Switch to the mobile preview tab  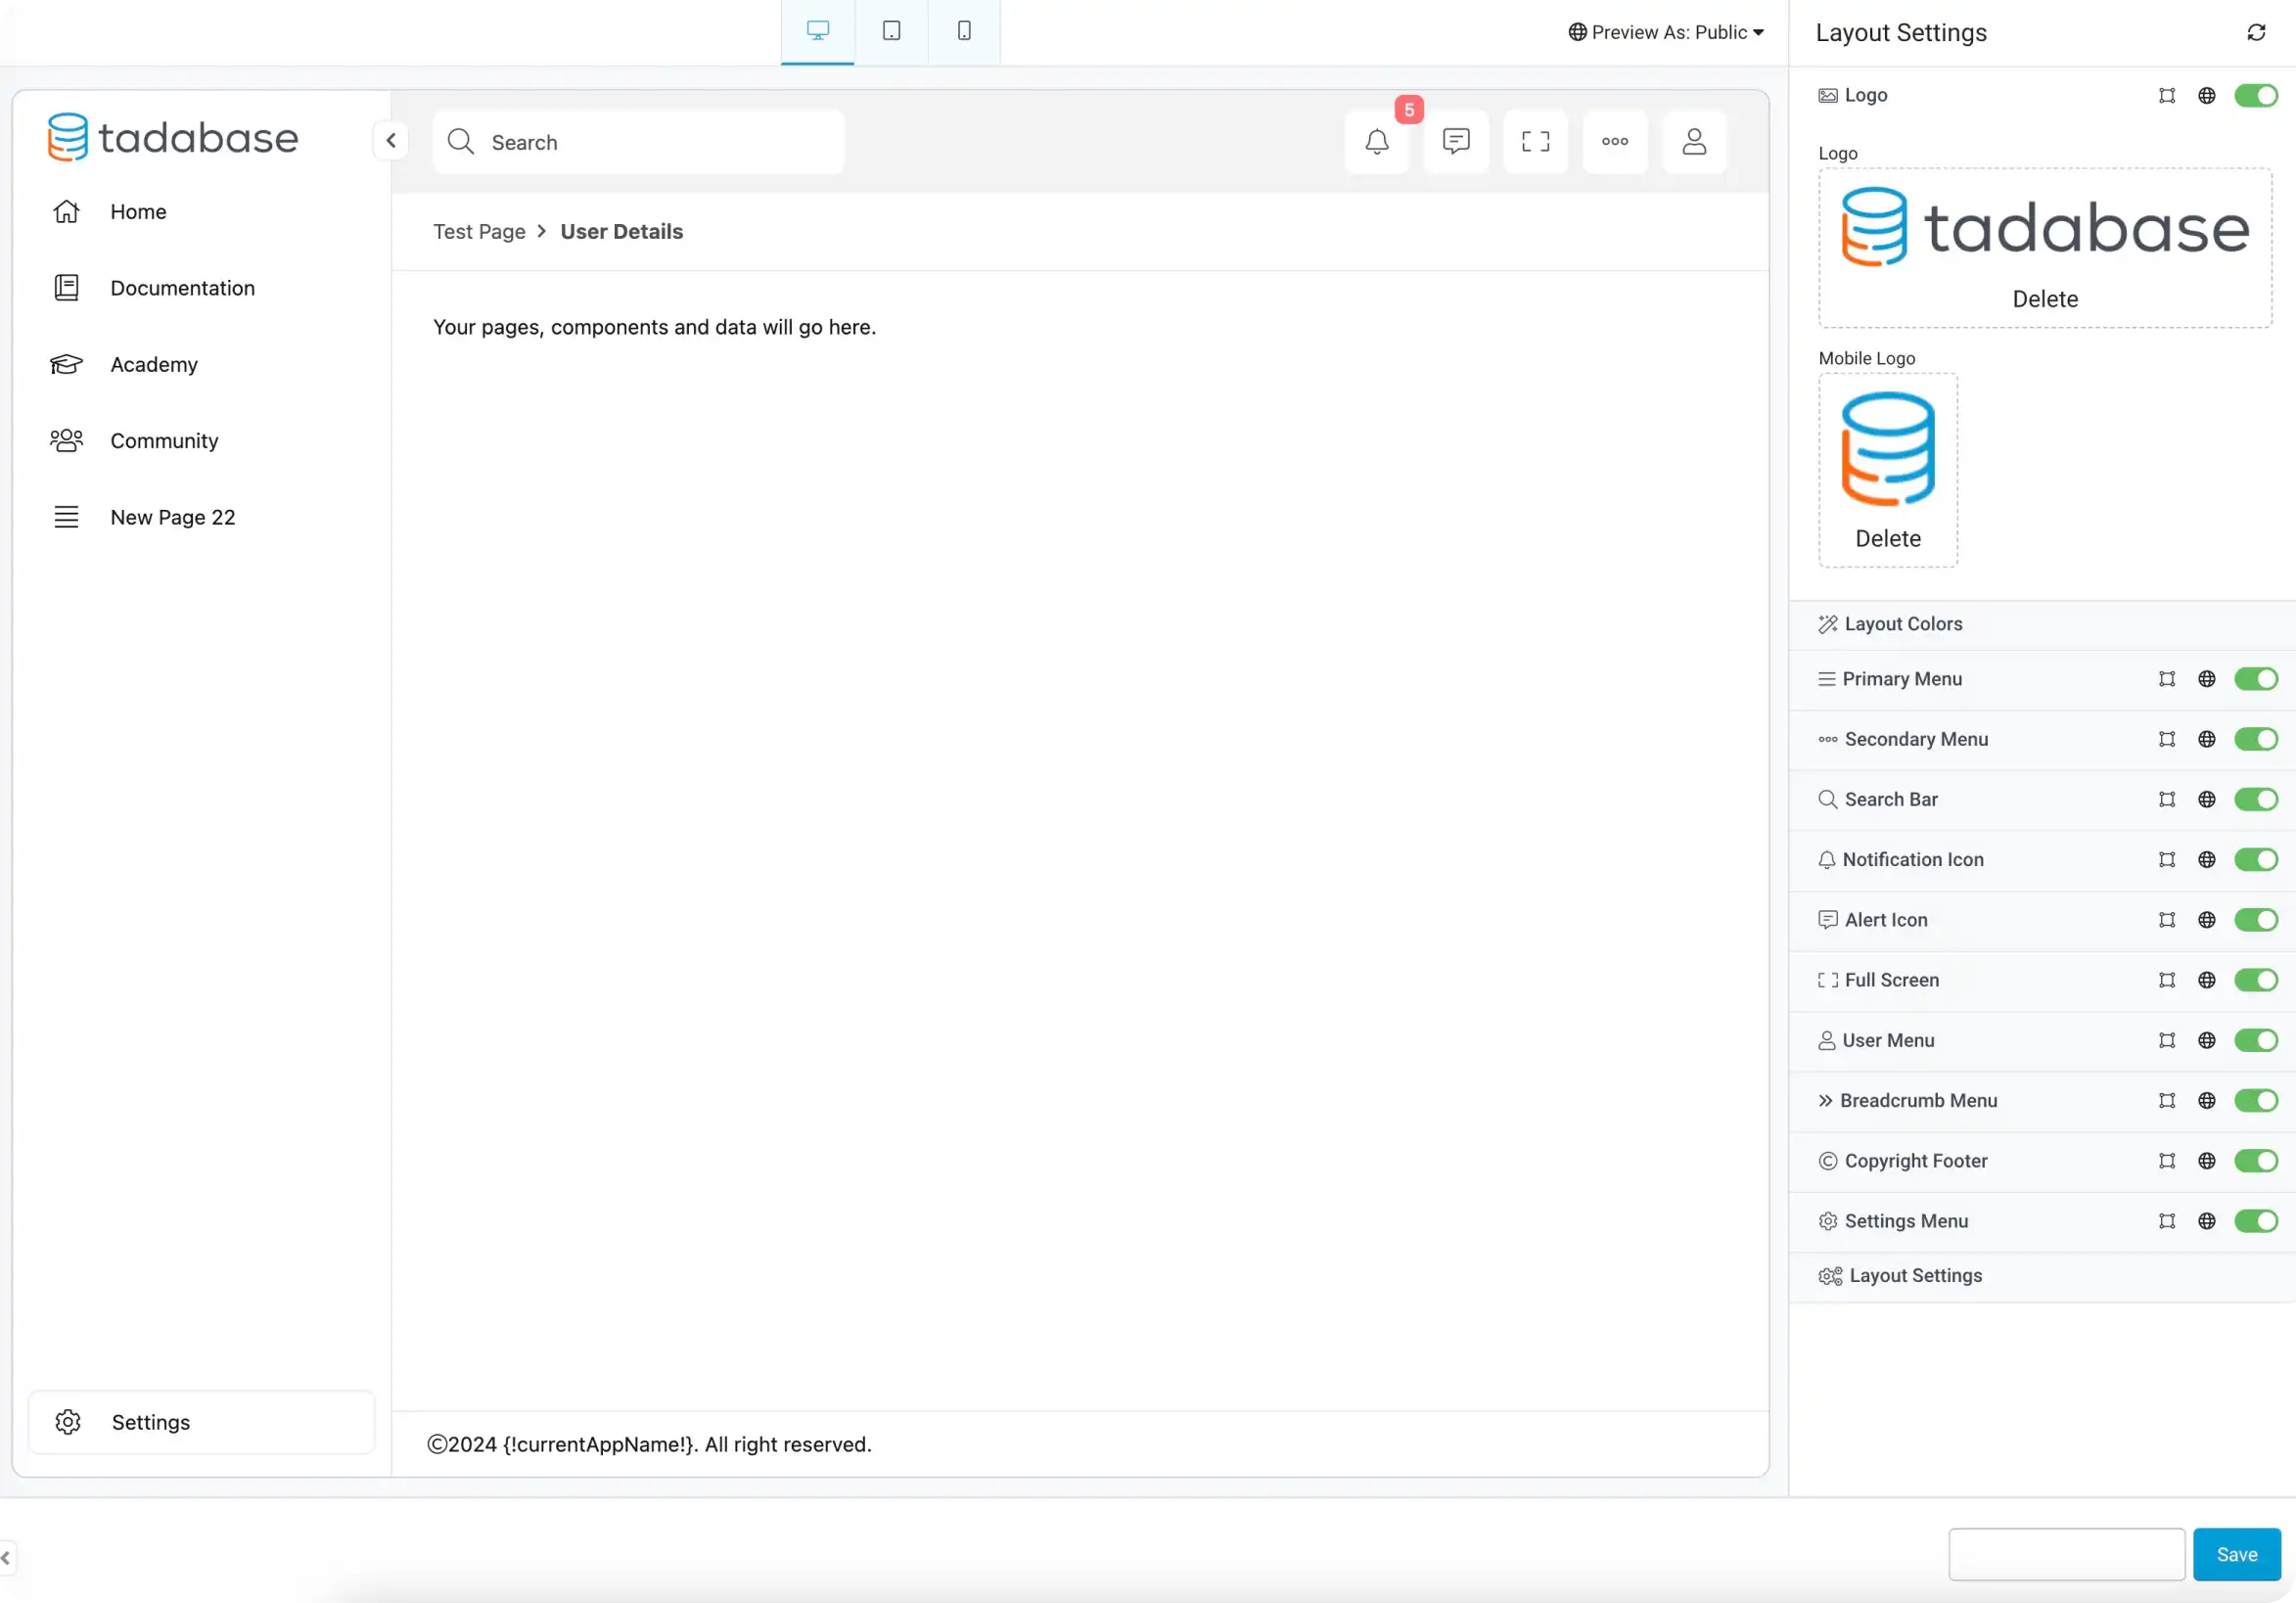pos(963,31)
